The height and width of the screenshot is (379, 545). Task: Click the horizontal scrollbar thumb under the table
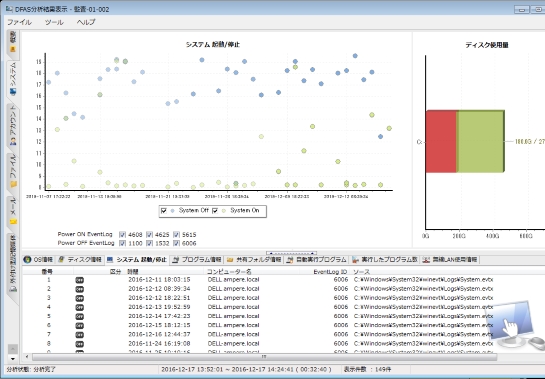(264, 357)
